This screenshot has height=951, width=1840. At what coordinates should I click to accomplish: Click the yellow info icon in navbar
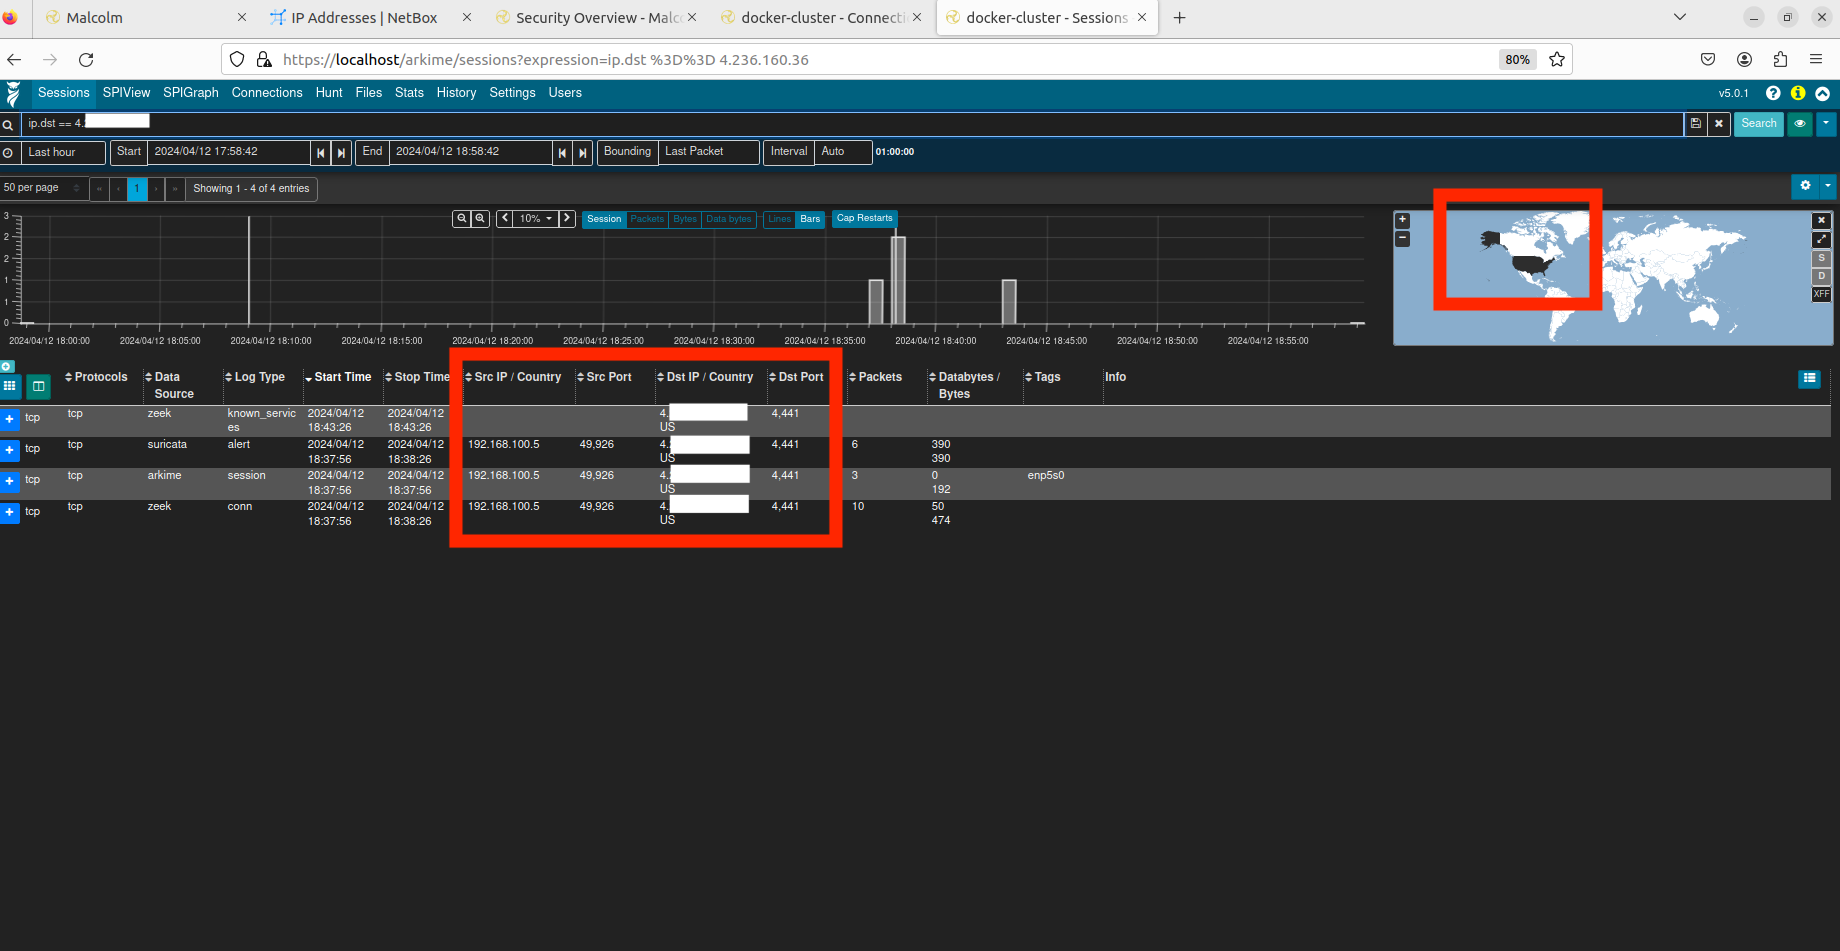(1798, 93)
